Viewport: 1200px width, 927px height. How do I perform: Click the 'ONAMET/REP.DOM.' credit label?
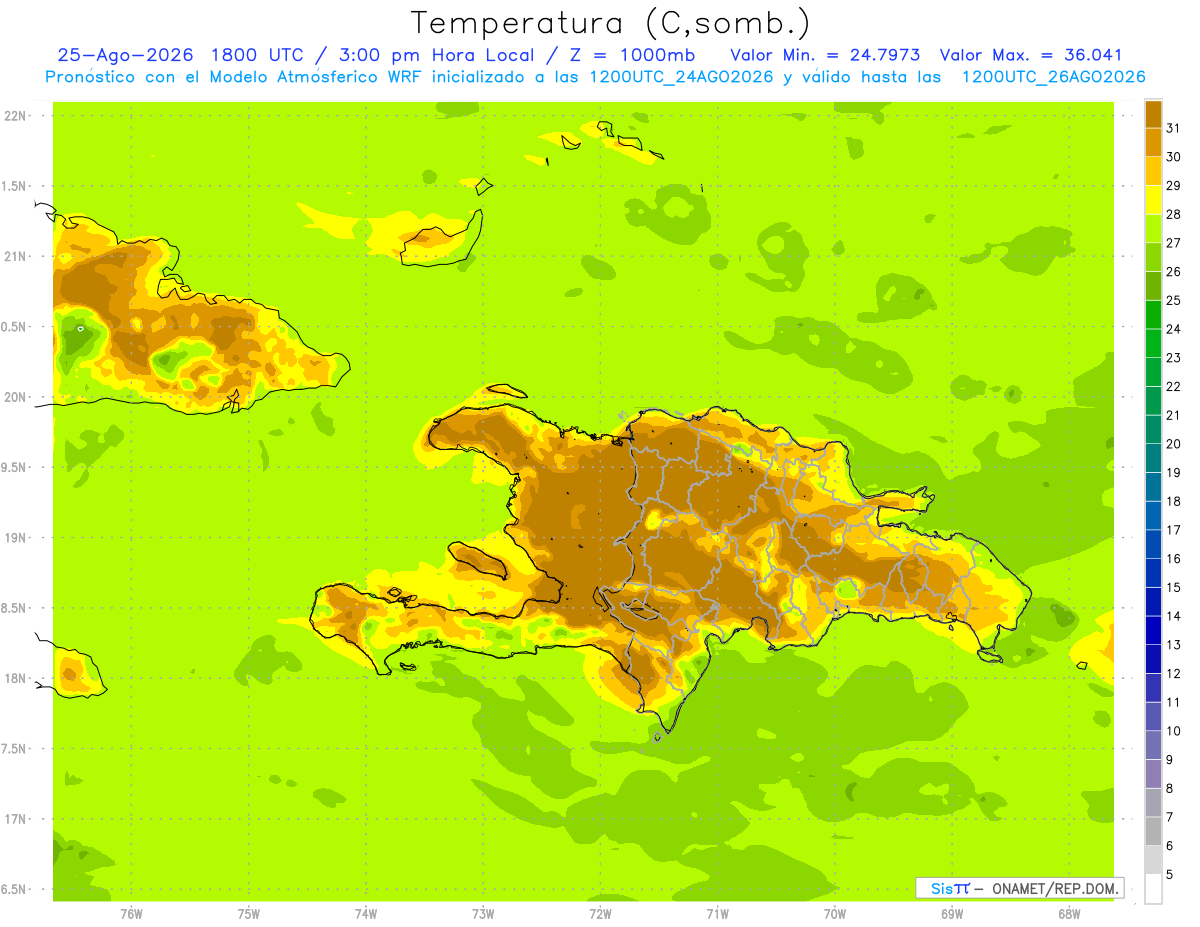point(1055,888)
